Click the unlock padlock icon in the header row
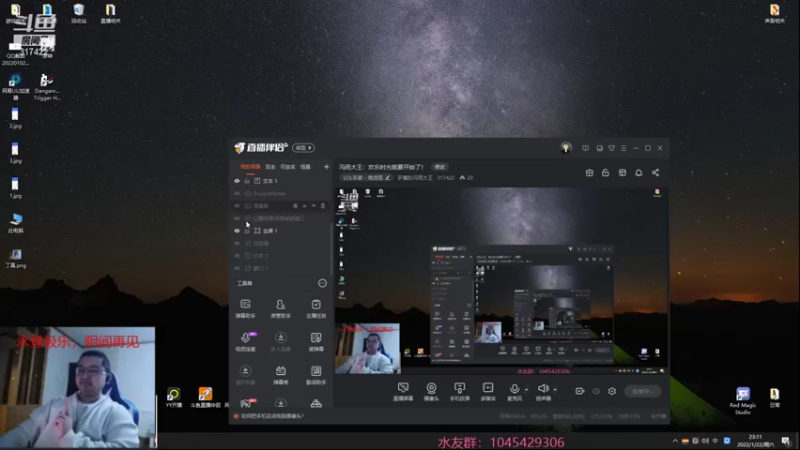This screenshot has width=800, height=450. pyautogui.click(x=606, y=173)
